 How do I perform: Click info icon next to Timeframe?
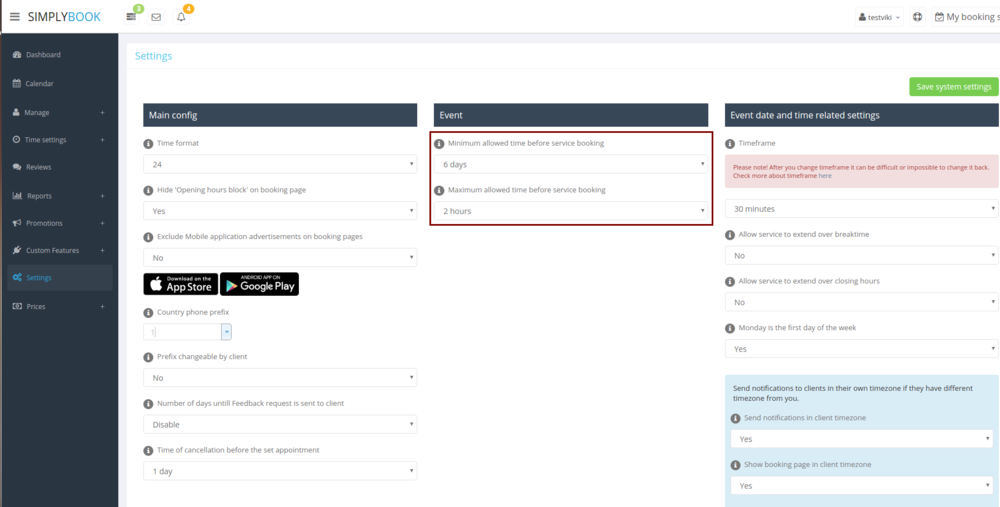click(730, 144)
